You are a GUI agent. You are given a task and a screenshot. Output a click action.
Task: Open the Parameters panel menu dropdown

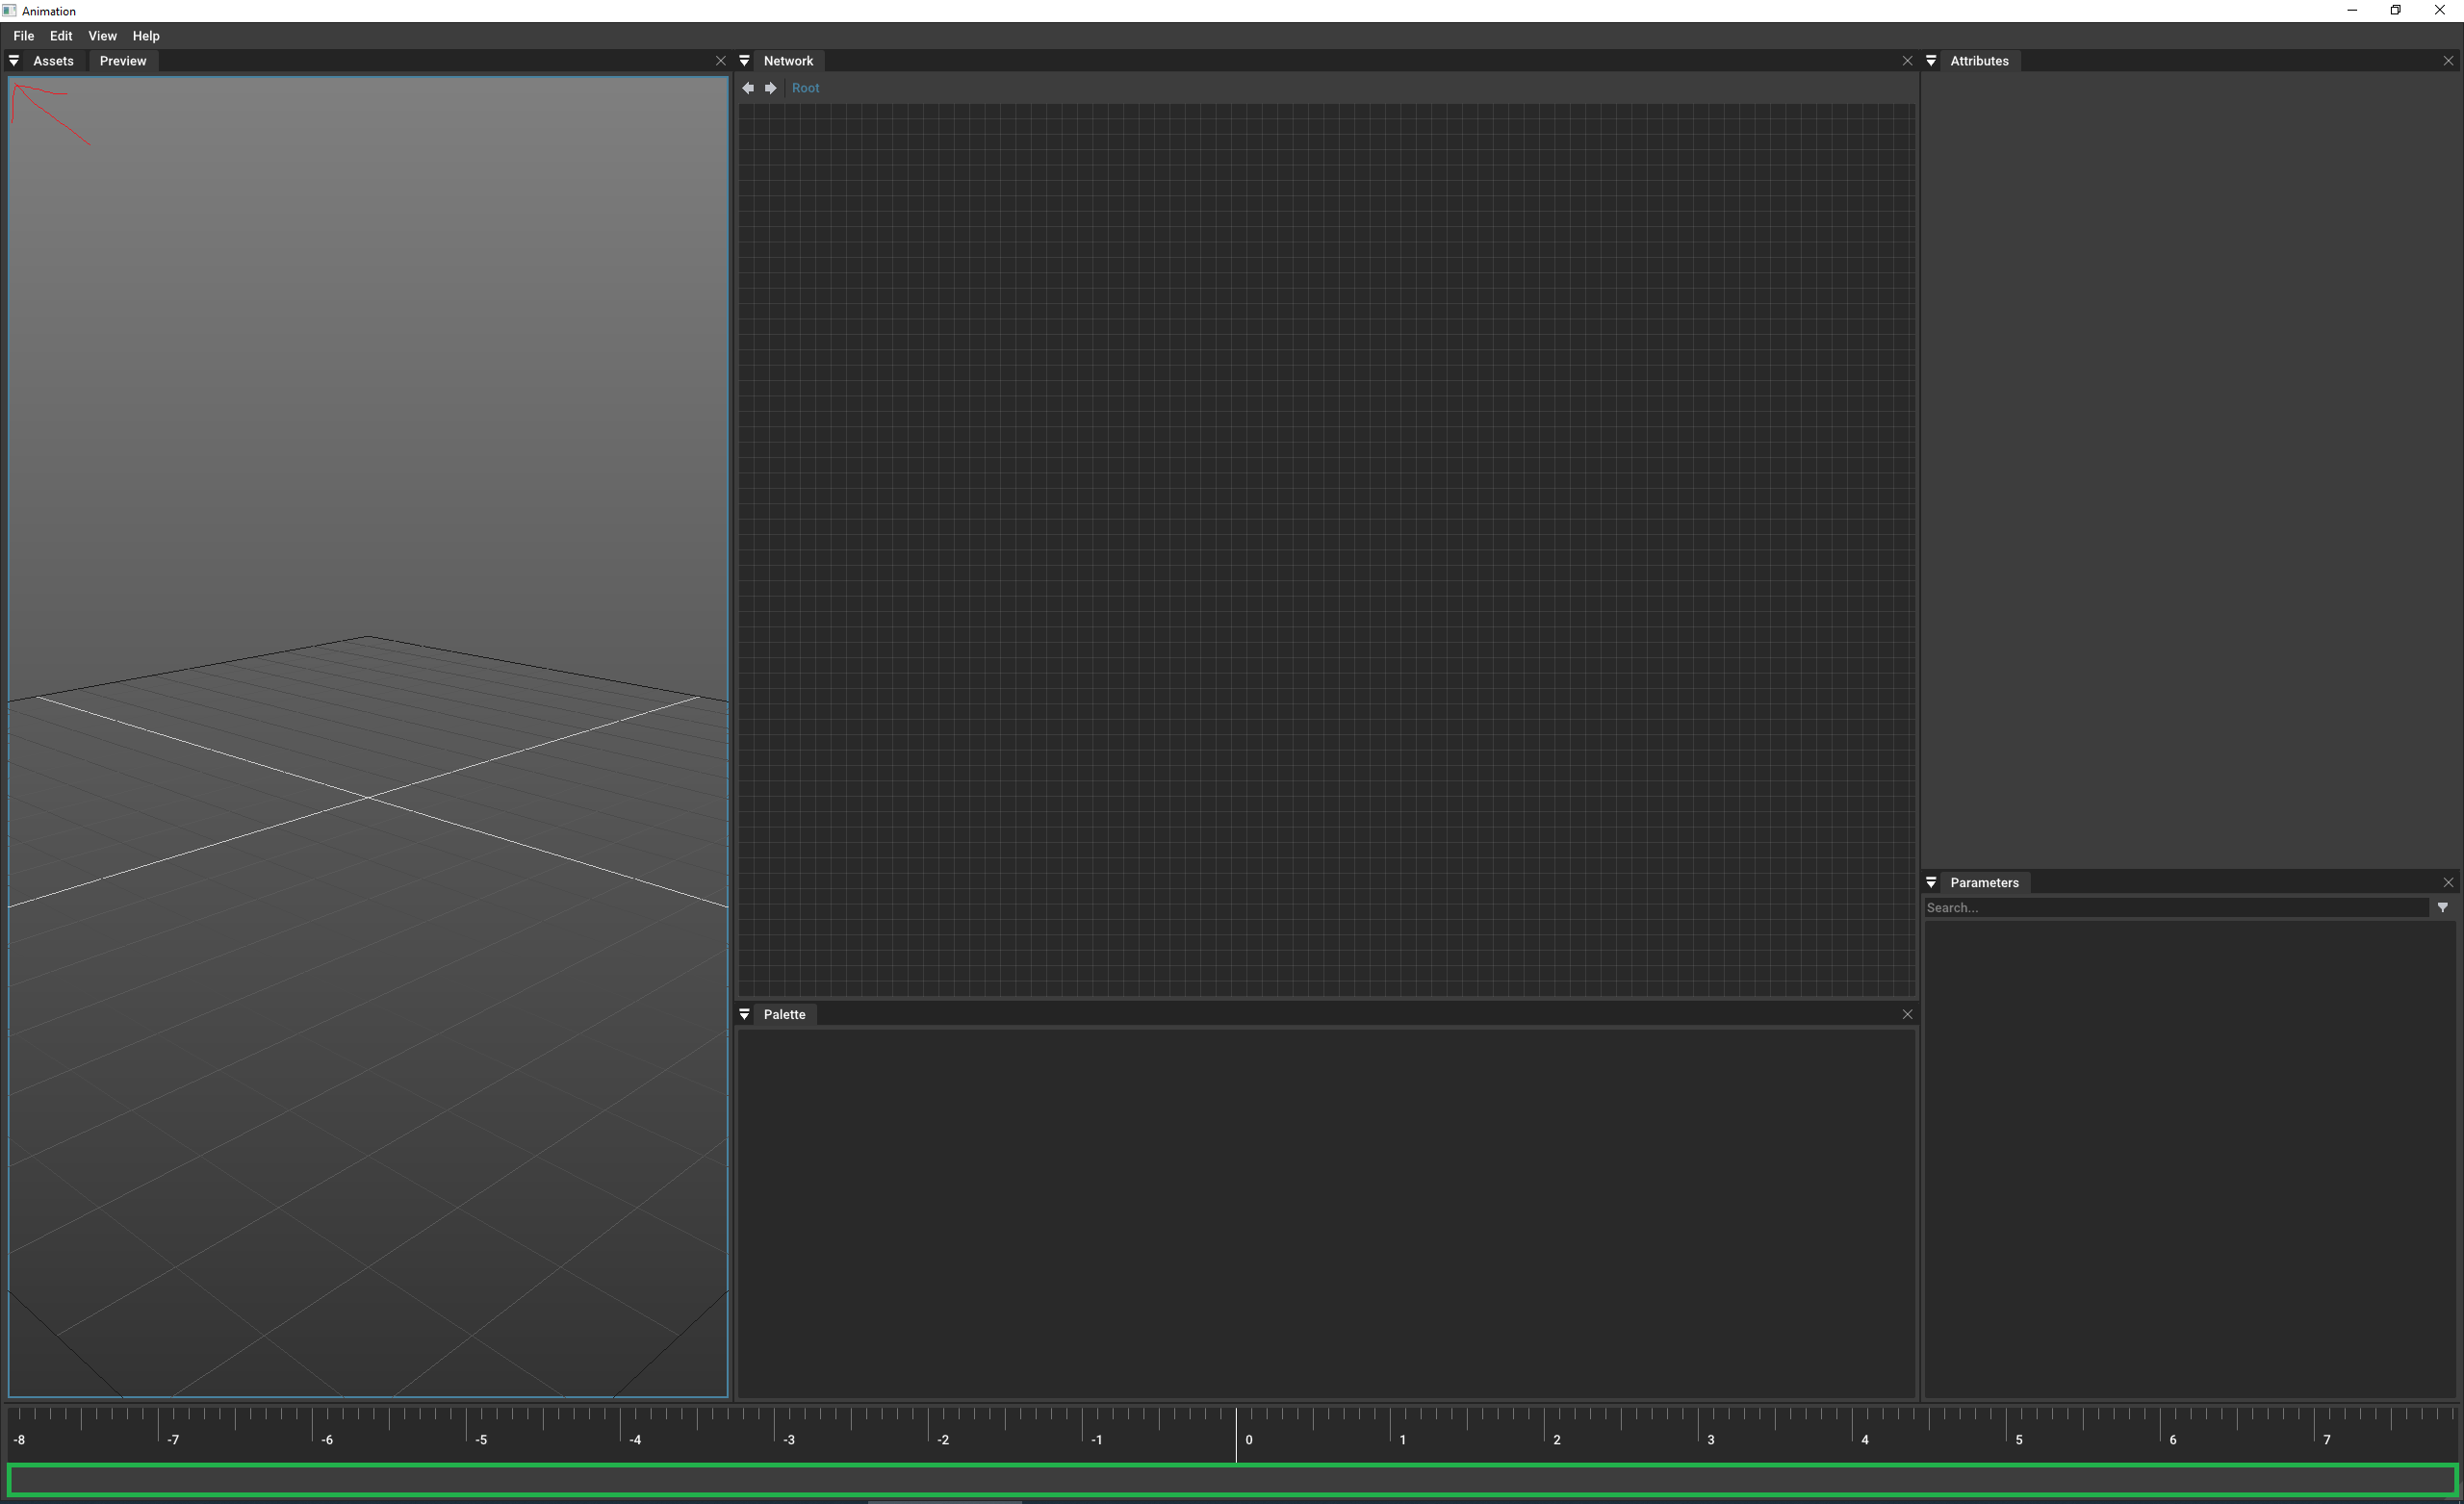click(1931, 882)
